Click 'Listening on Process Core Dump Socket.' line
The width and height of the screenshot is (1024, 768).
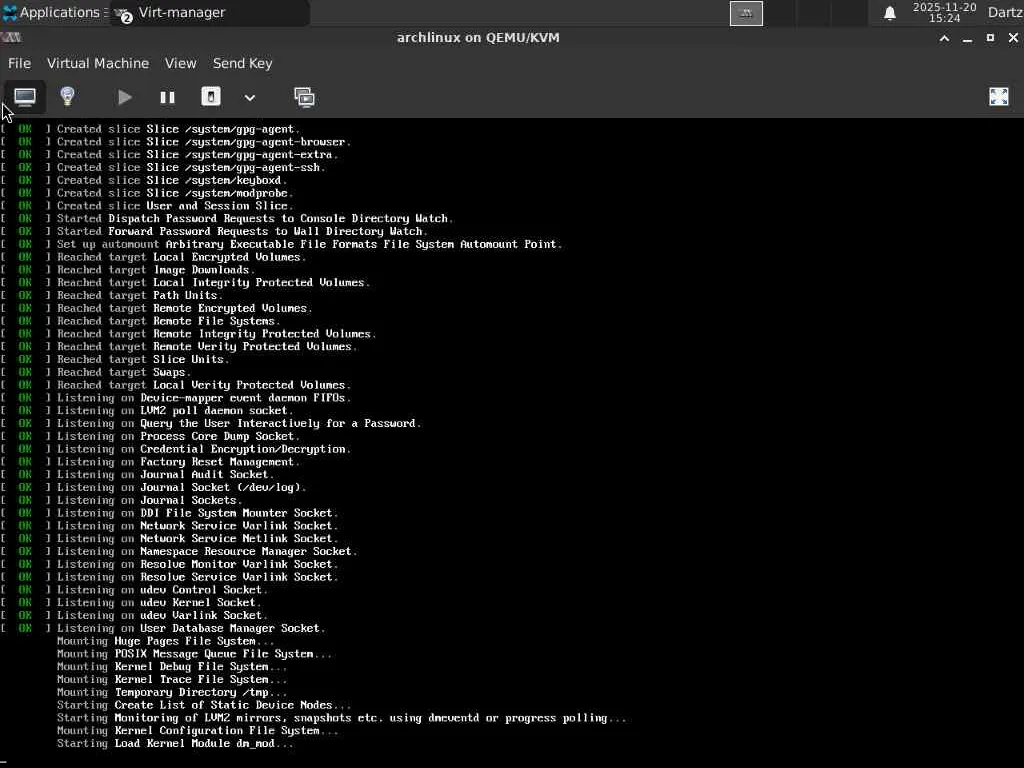[x=178, y=436]
